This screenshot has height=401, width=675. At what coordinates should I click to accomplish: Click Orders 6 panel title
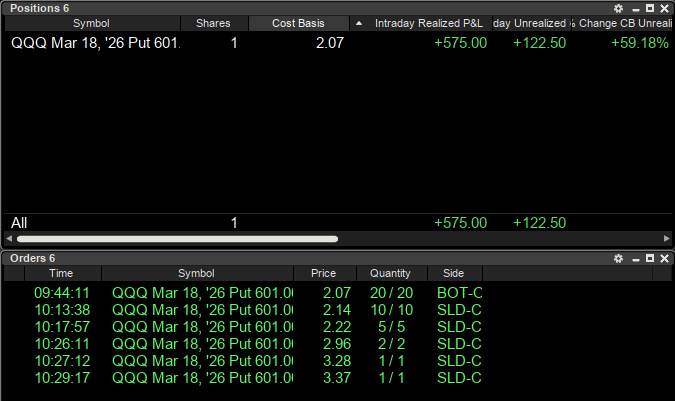pos(33,258)
